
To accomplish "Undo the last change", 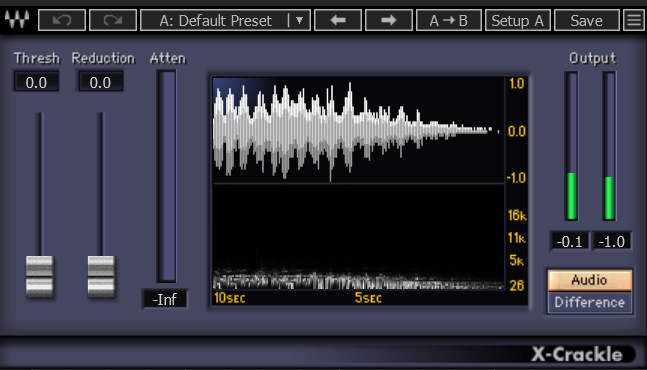I will pos(62,20).
